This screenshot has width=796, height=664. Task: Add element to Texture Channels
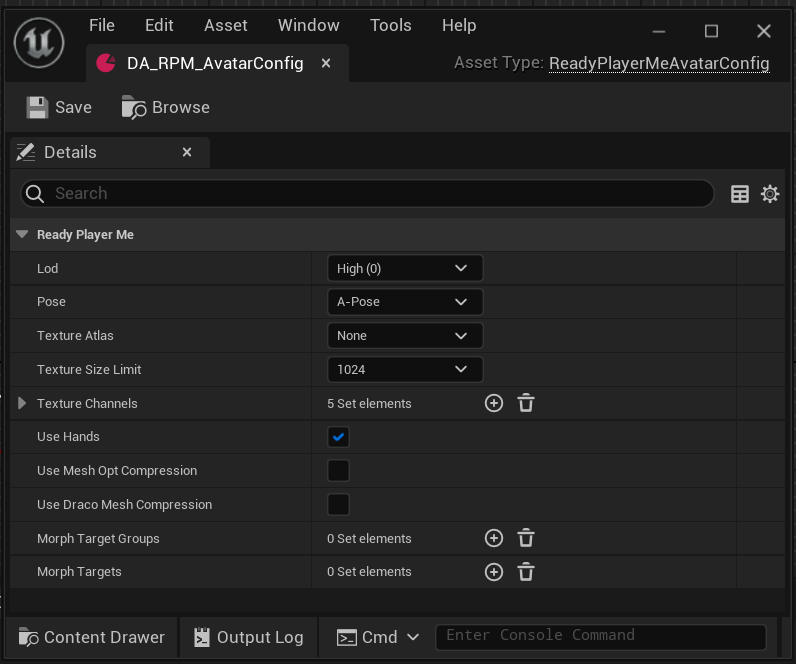click(494, 404)
